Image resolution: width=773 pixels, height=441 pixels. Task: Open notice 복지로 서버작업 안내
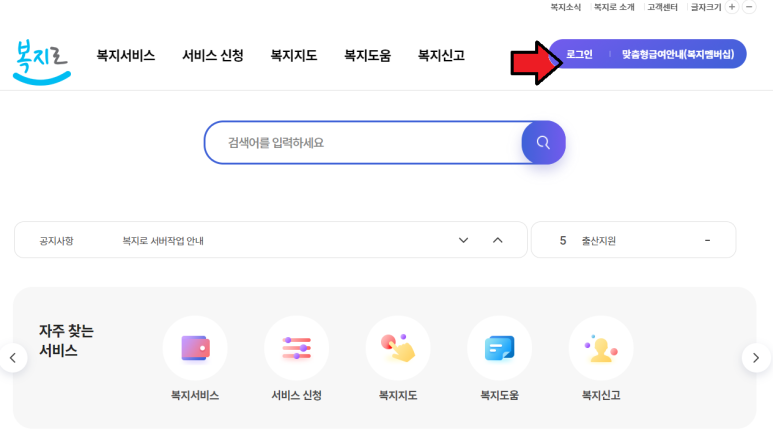click(x=163, y=241)
